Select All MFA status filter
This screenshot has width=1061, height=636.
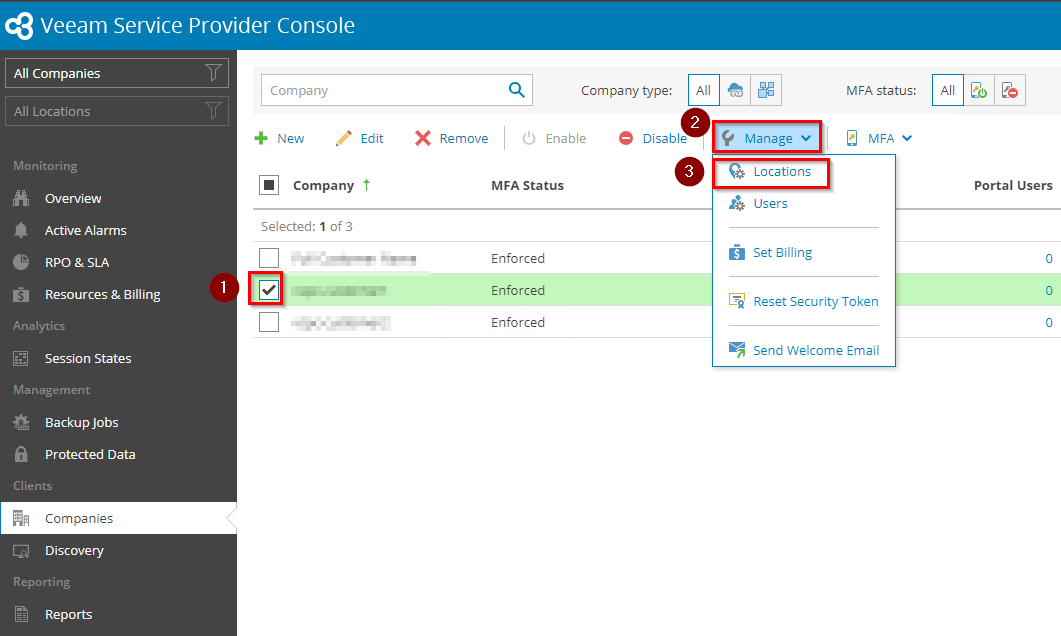point(947,90)
